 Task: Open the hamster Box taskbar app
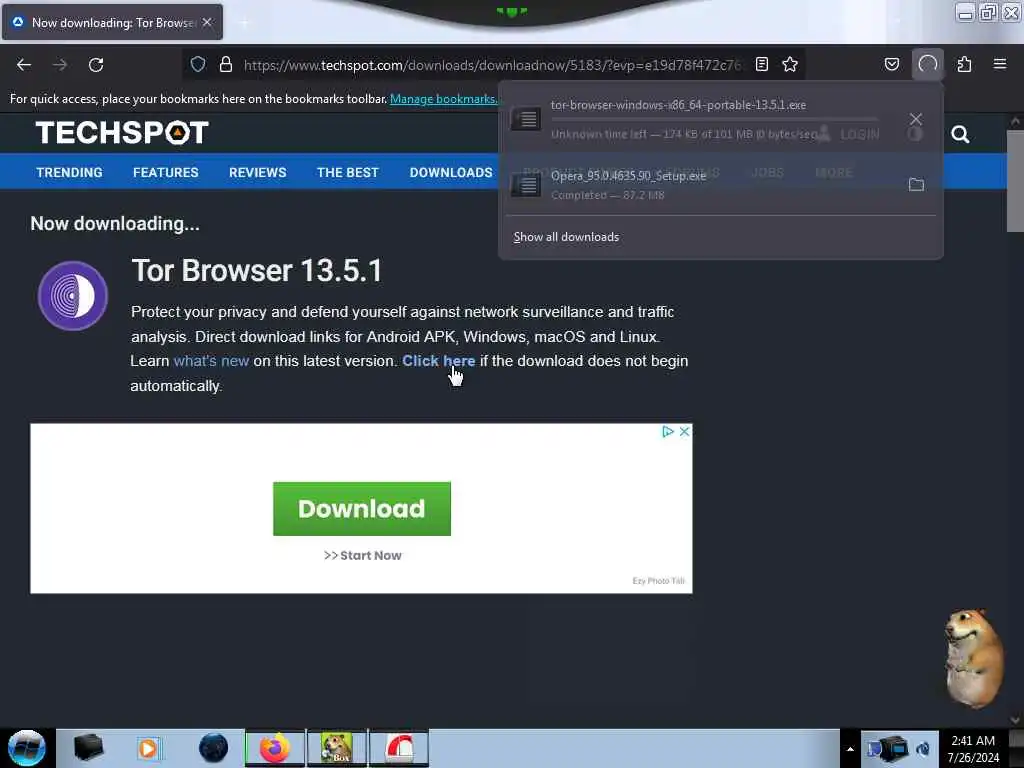coord(336,748)
